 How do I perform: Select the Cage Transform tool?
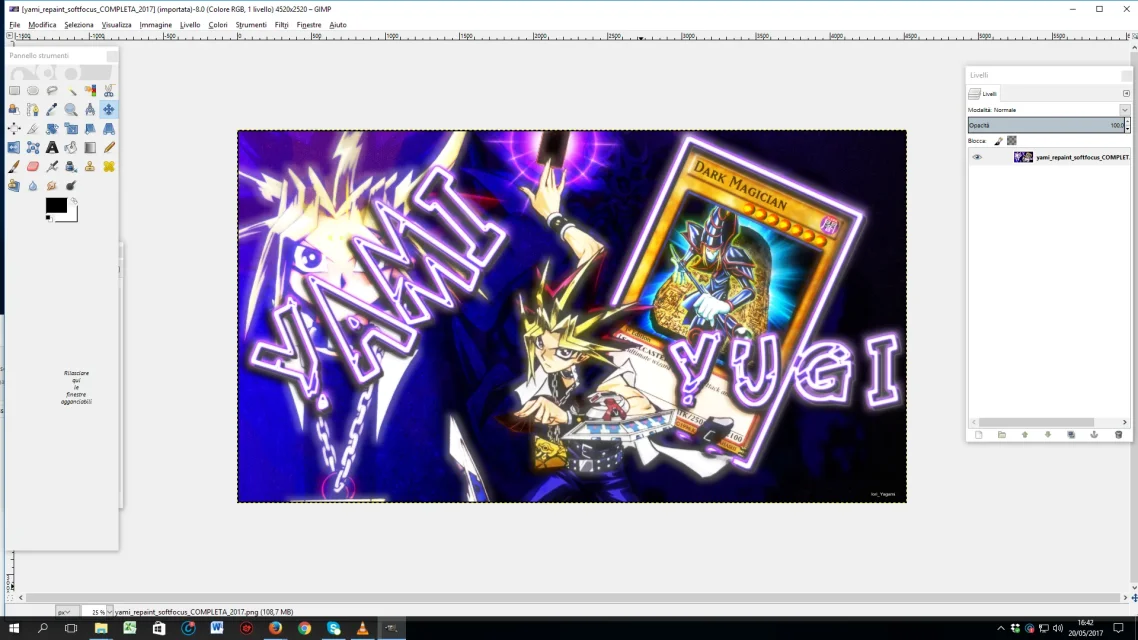coord(33,147)
